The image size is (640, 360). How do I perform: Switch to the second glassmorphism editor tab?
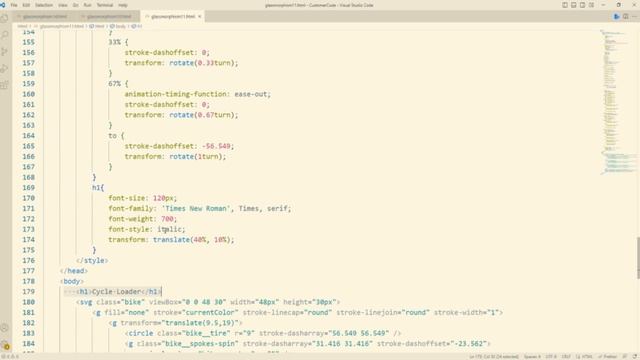(108, 17)
